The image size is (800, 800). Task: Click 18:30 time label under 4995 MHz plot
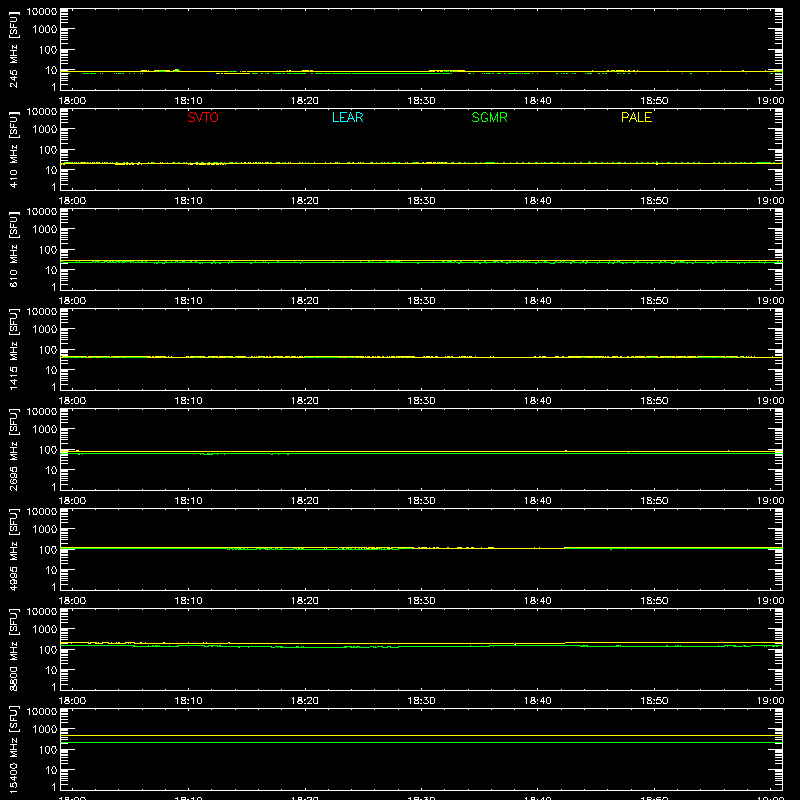coord(421,601)
